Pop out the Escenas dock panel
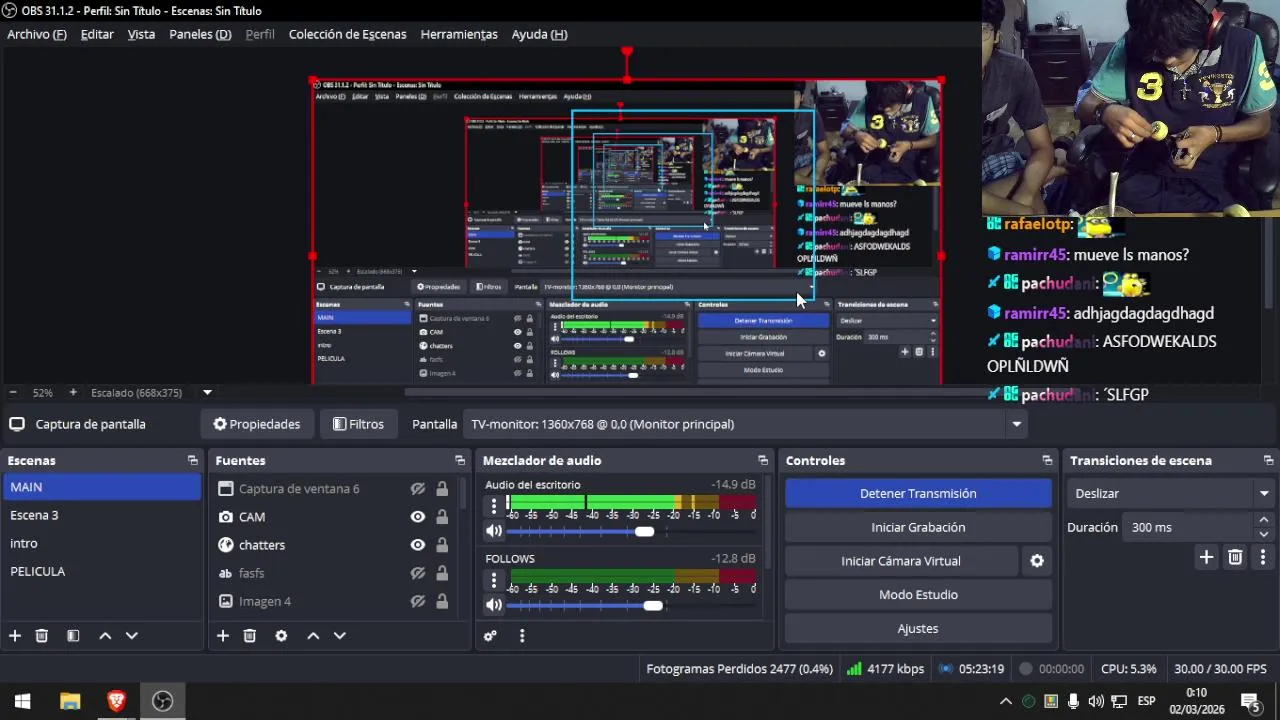1280x720 pixels. pos(193,461)
